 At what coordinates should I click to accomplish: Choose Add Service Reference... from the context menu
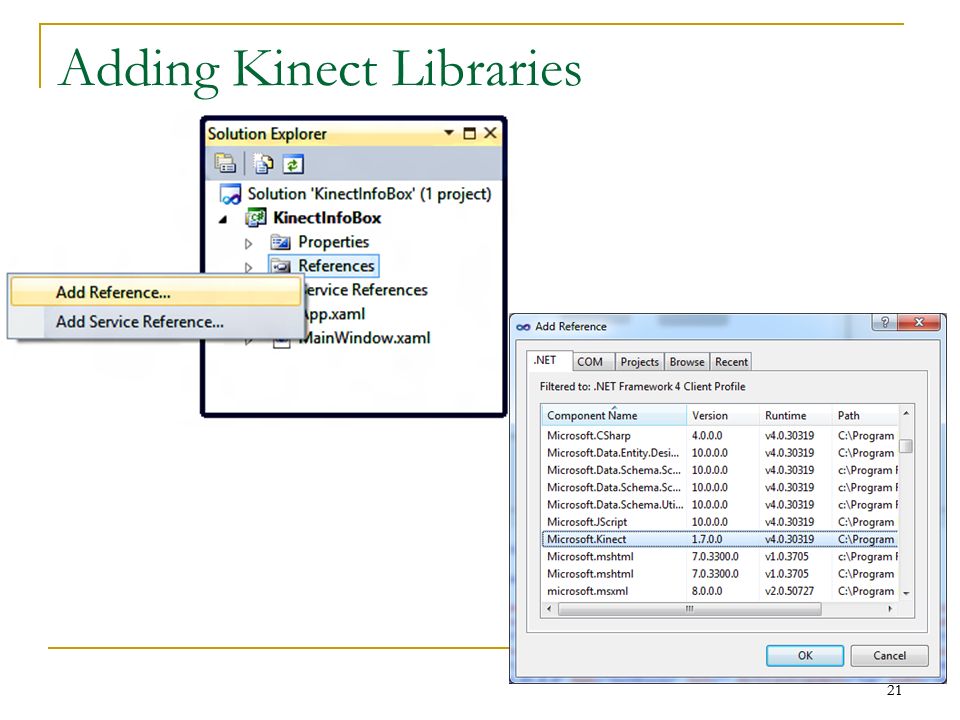tap(156, 321)
